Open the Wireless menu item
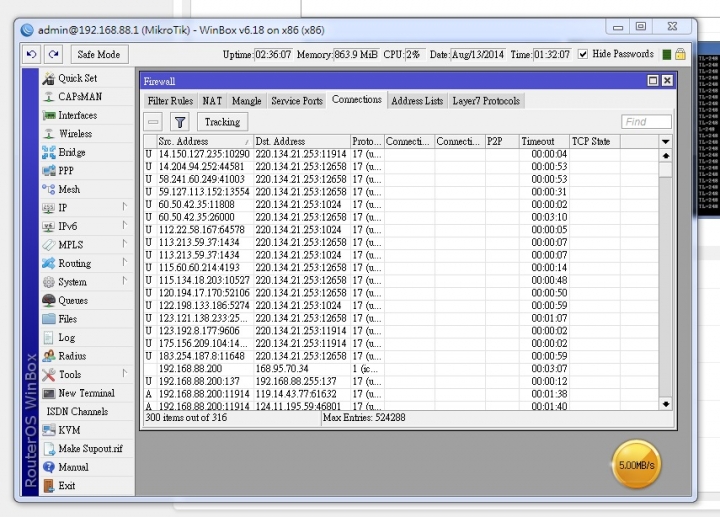720x517 pixels. point(75,134)
